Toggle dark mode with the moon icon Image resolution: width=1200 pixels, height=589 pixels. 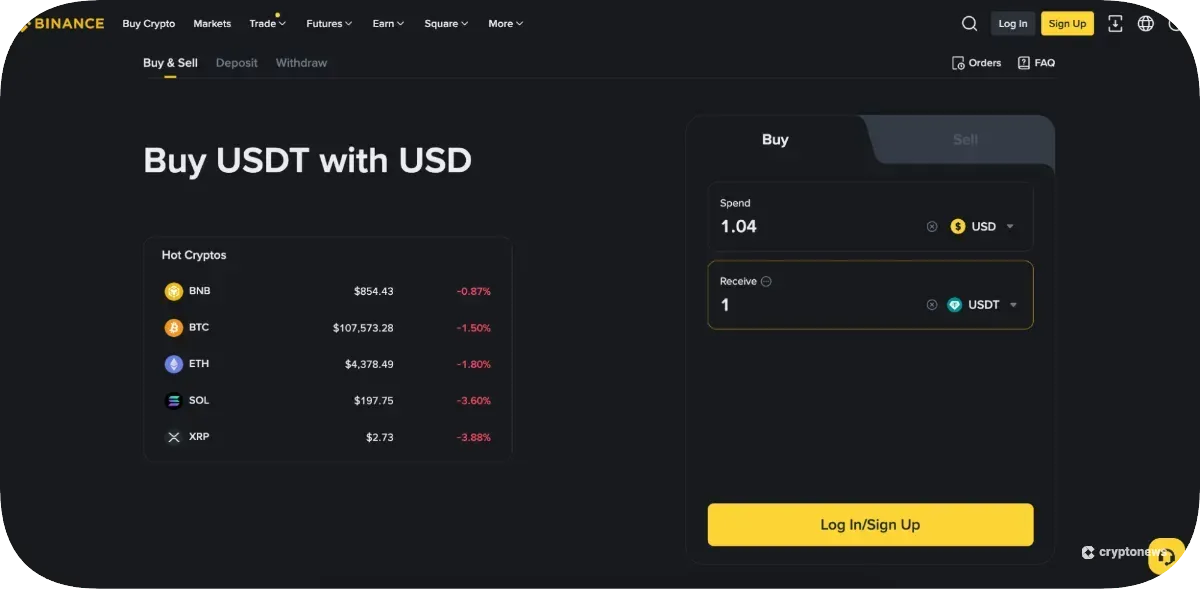point(1177,23)
